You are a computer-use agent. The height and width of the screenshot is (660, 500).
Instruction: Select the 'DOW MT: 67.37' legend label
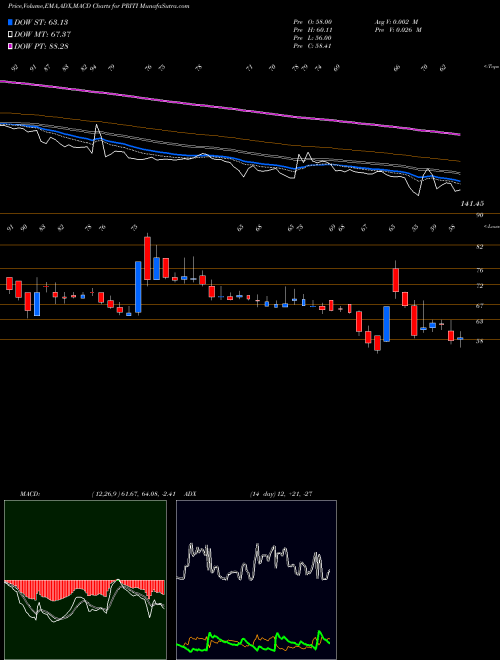pyautogui.click(x=42, y=35)
